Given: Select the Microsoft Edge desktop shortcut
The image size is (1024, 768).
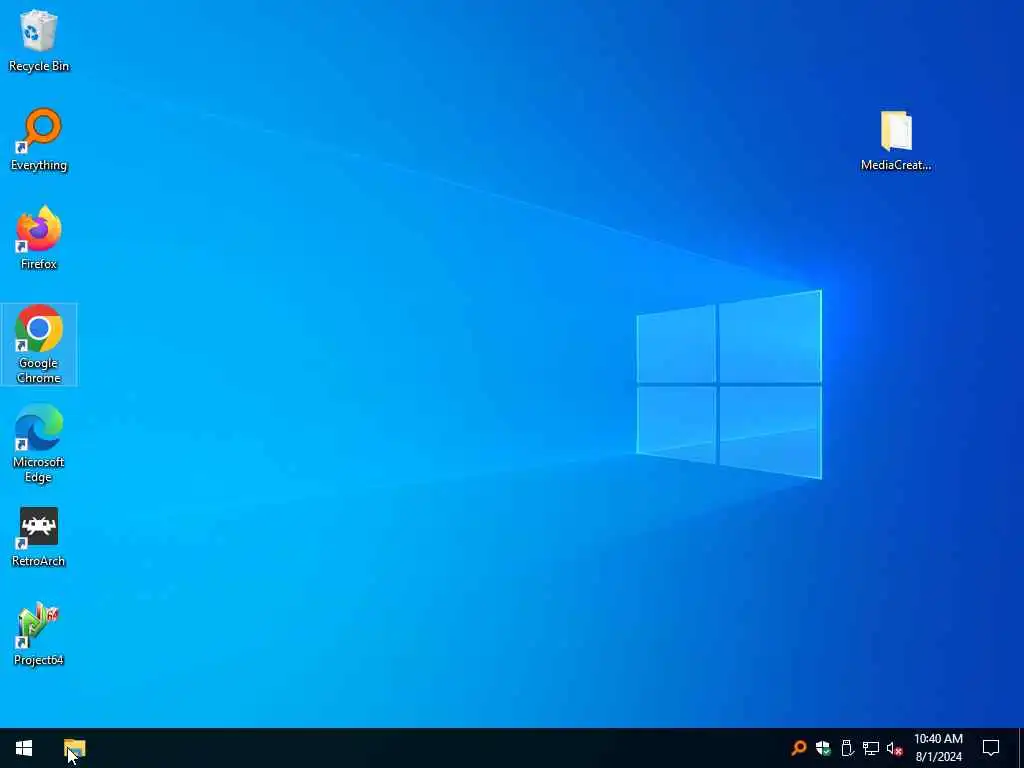Looking at the screenshot, I should [39, 443].
